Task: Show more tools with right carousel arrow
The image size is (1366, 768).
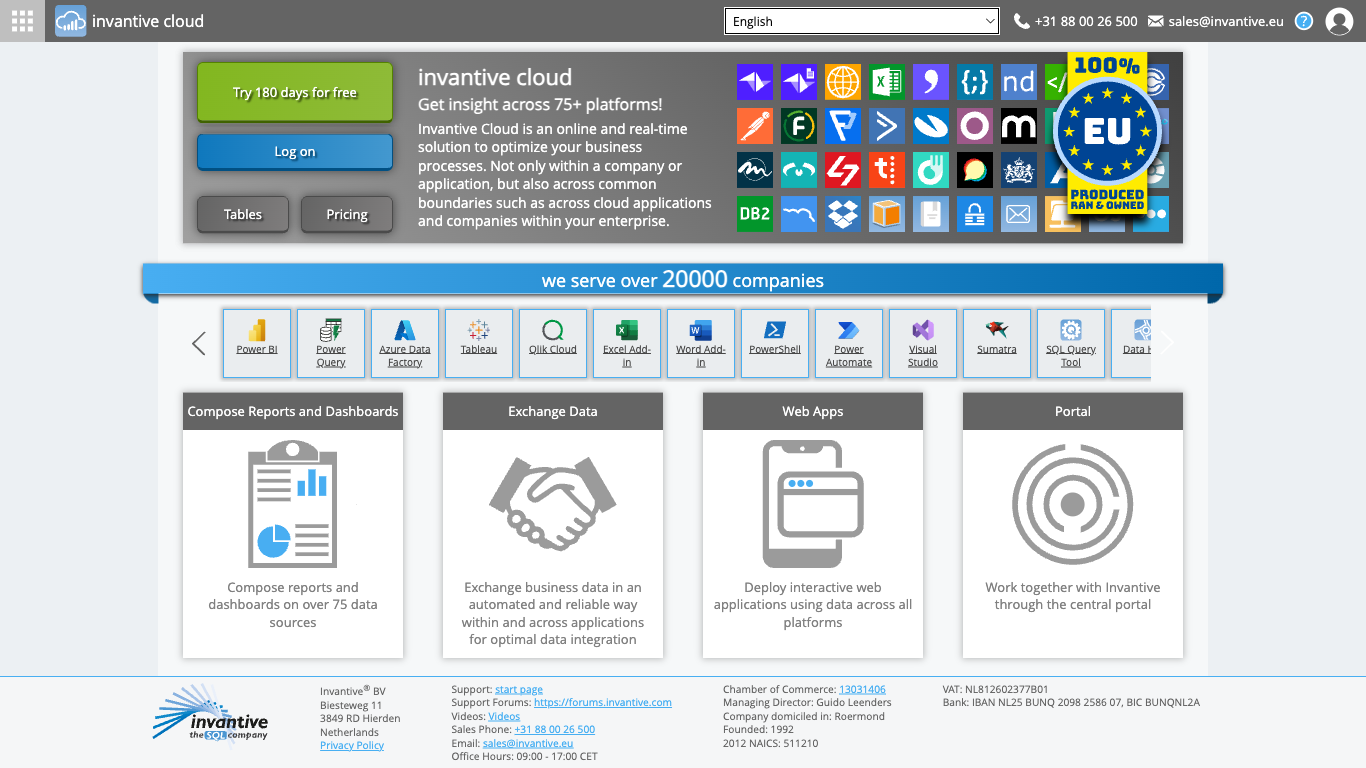Action: pos(1167,343)
